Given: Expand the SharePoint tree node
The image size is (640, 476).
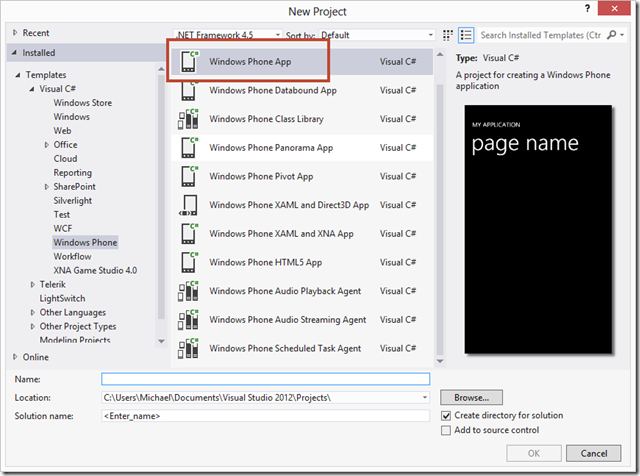Looking at the screenshot, I should click(x=47, y=187).
